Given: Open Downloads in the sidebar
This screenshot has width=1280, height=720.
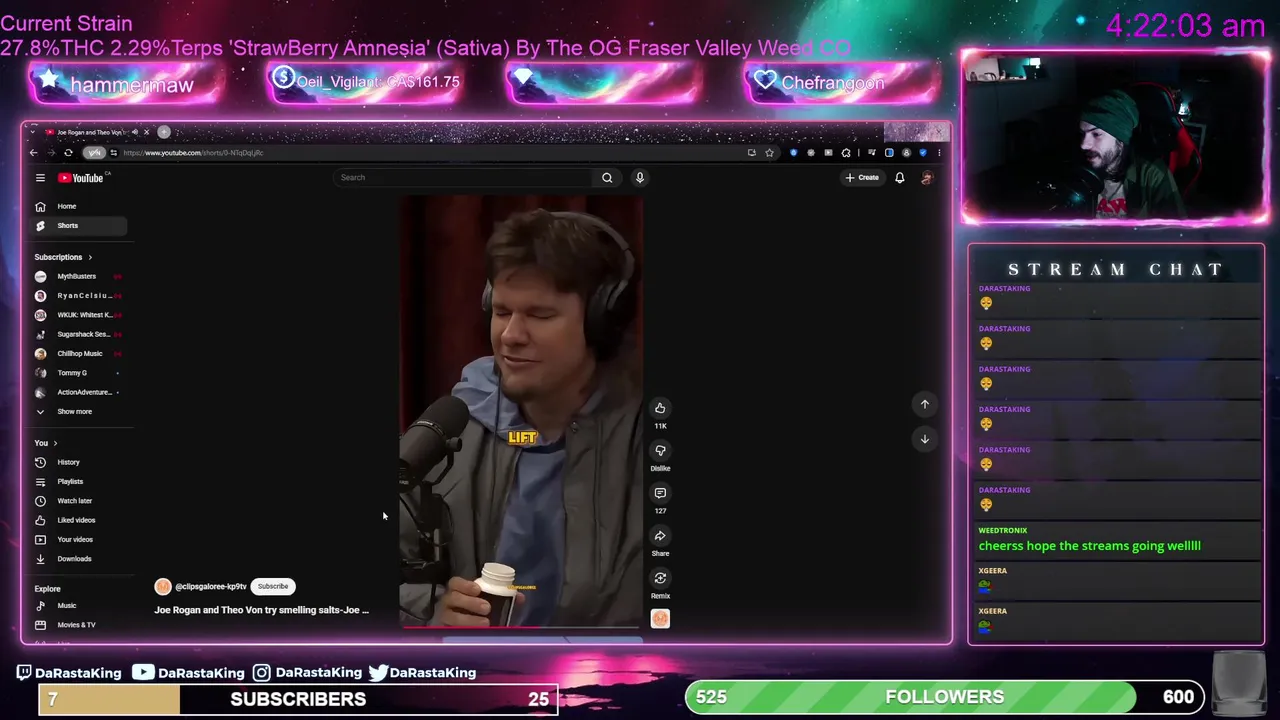Looking at the screenshot, I should tap(80, 559).
